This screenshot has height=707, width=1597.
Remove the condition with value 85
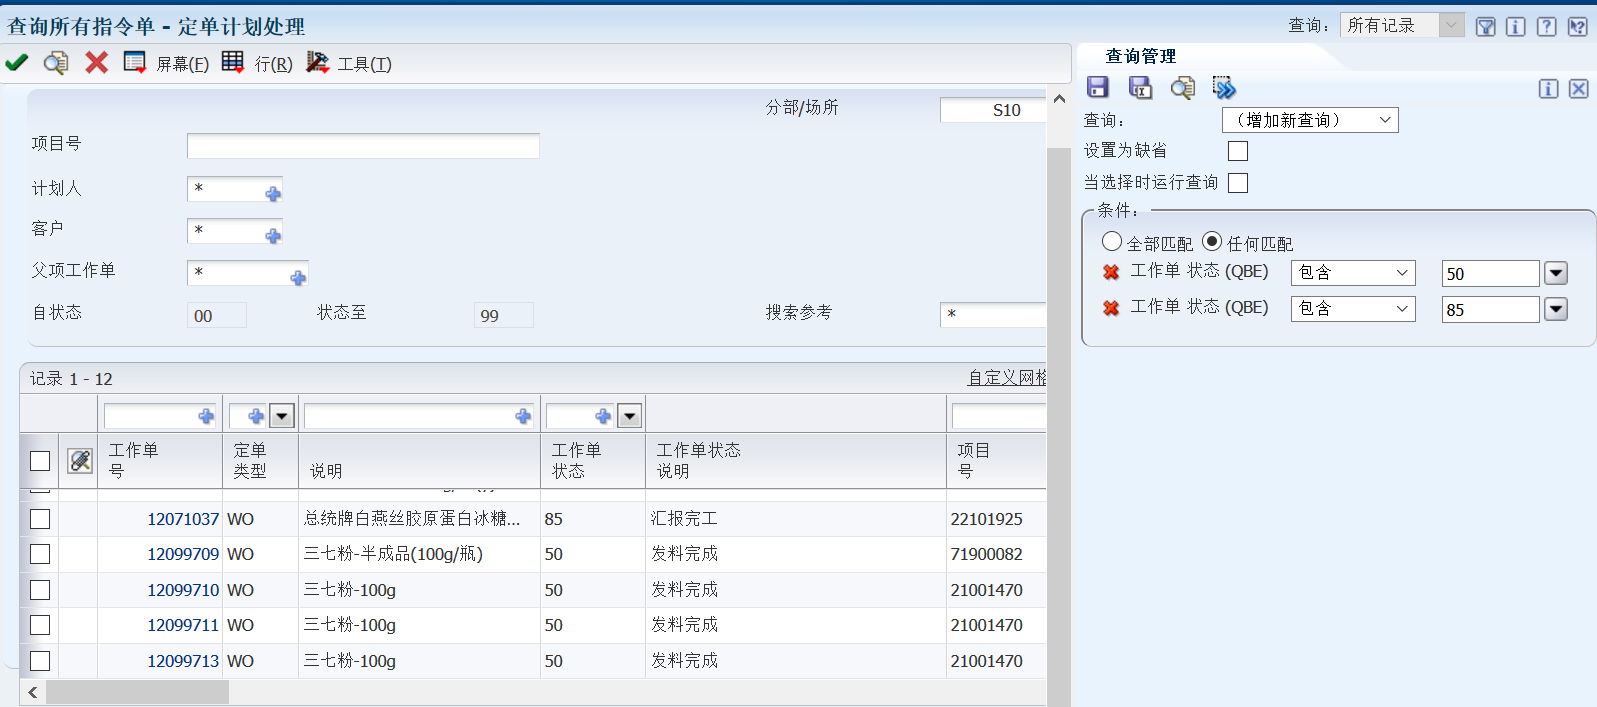1111,308
